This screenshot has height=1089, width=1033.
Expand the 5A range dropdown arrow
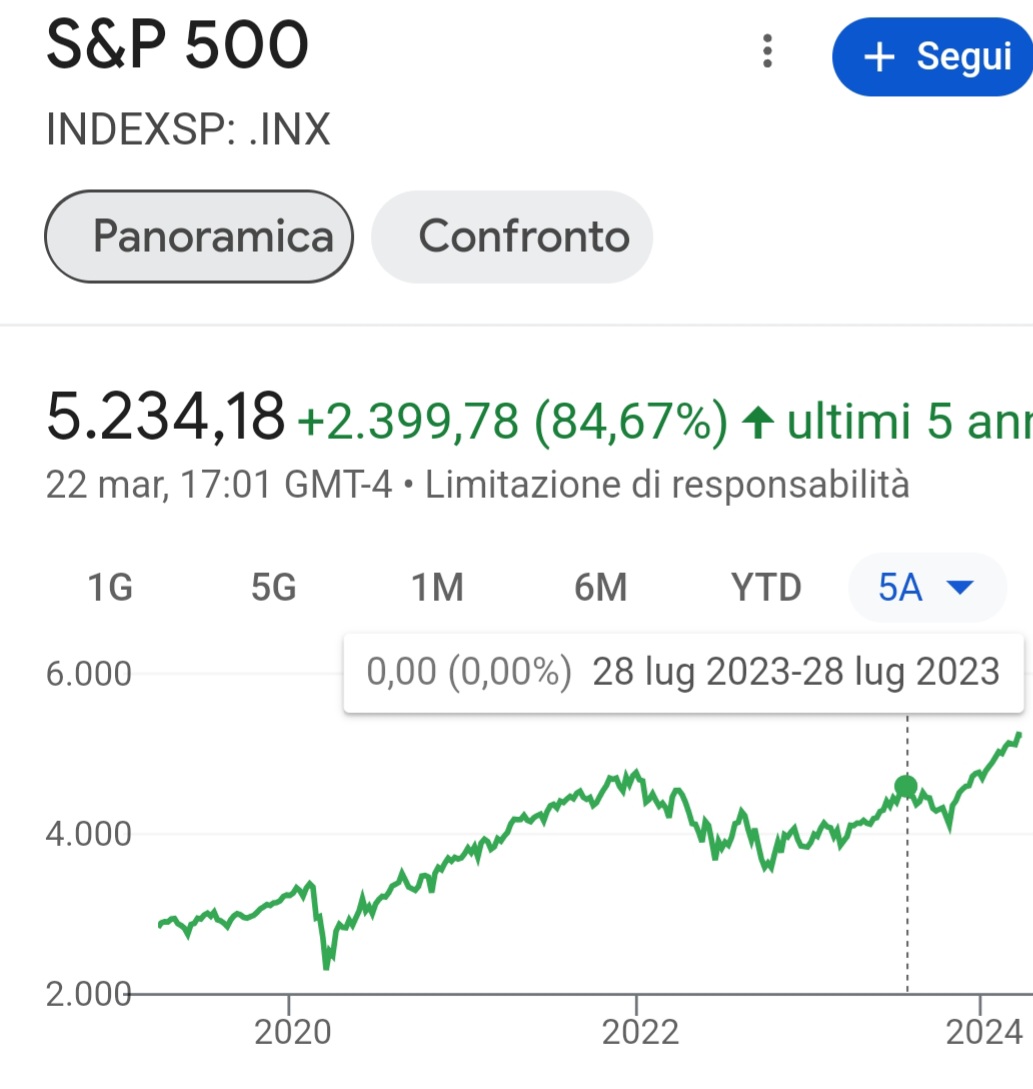coord(959,588)
